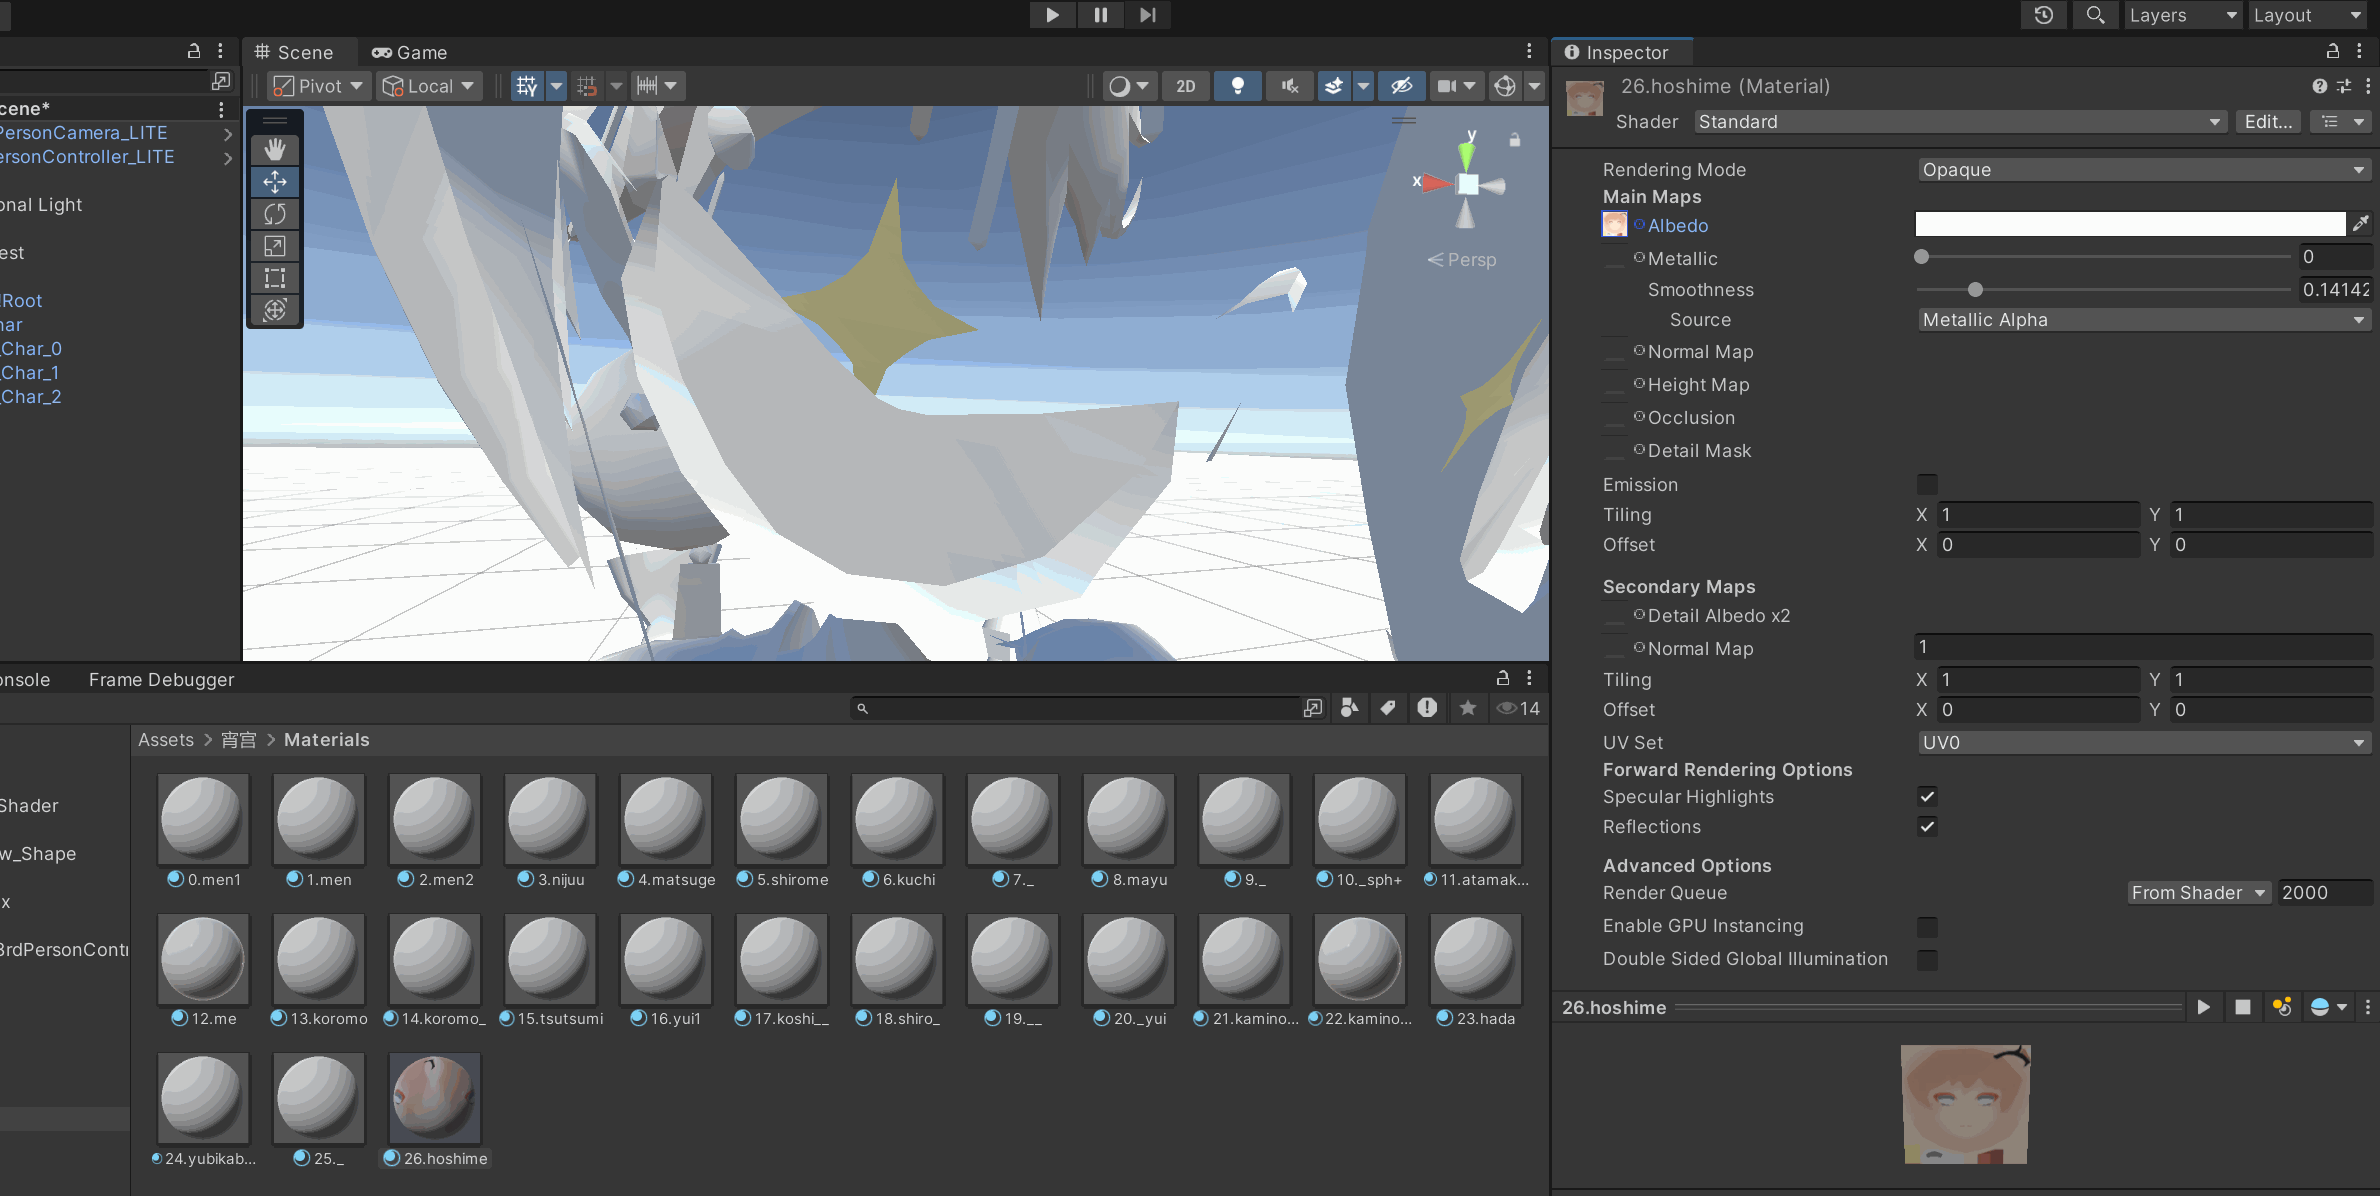
Task: Click the Assets breadcrumb
Action: click(x=166, y=740)
